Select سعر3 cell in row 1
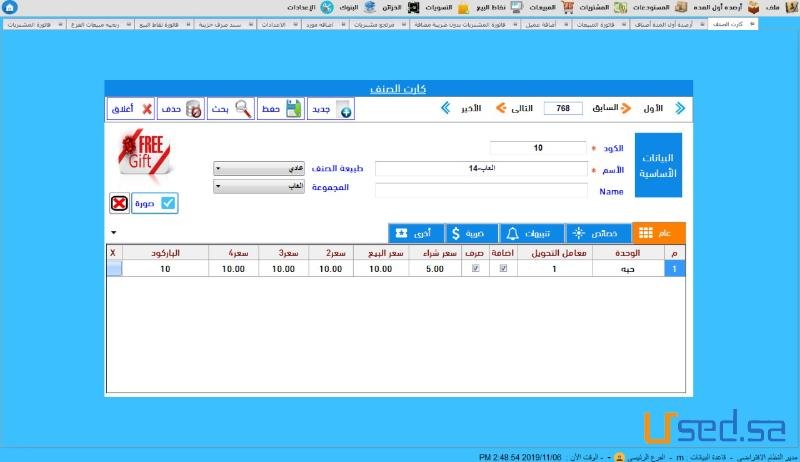800x462 pixels. tap(283, 269)
